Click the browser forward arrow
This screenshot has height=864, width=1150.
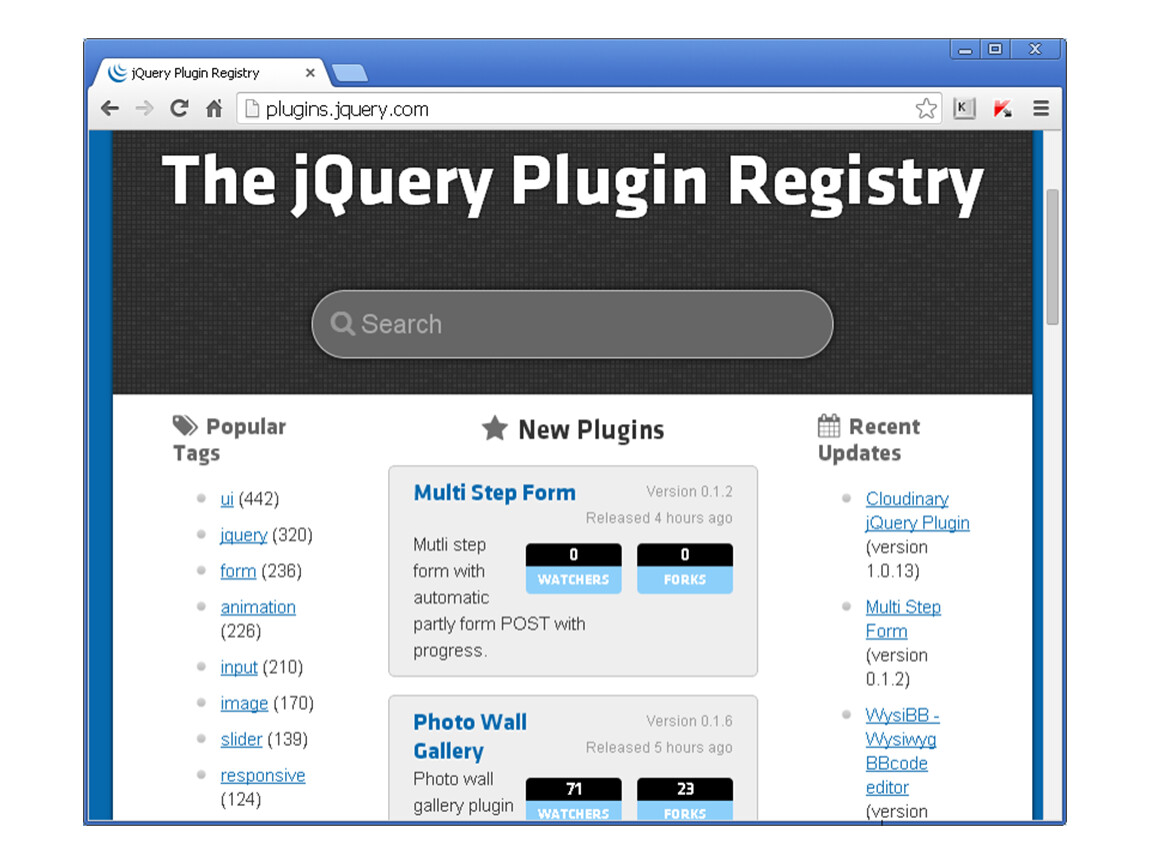coord(144,109)
